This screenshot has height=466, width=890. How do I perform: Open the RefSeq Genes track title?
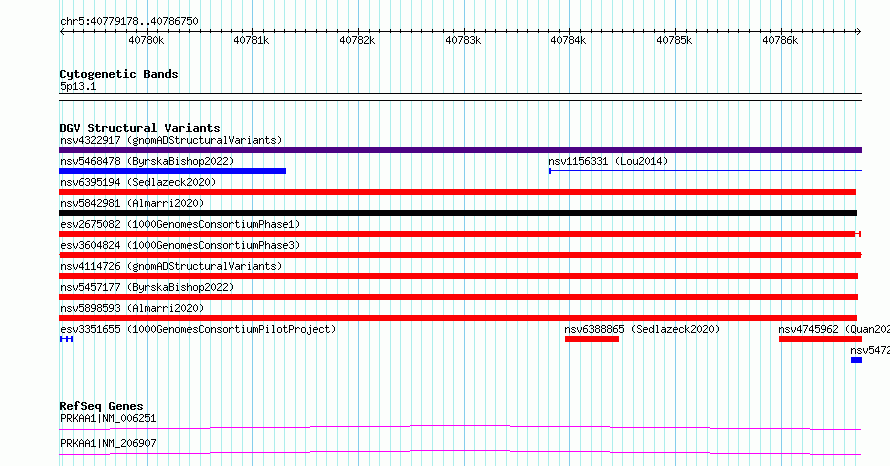[x=101, y=406]
